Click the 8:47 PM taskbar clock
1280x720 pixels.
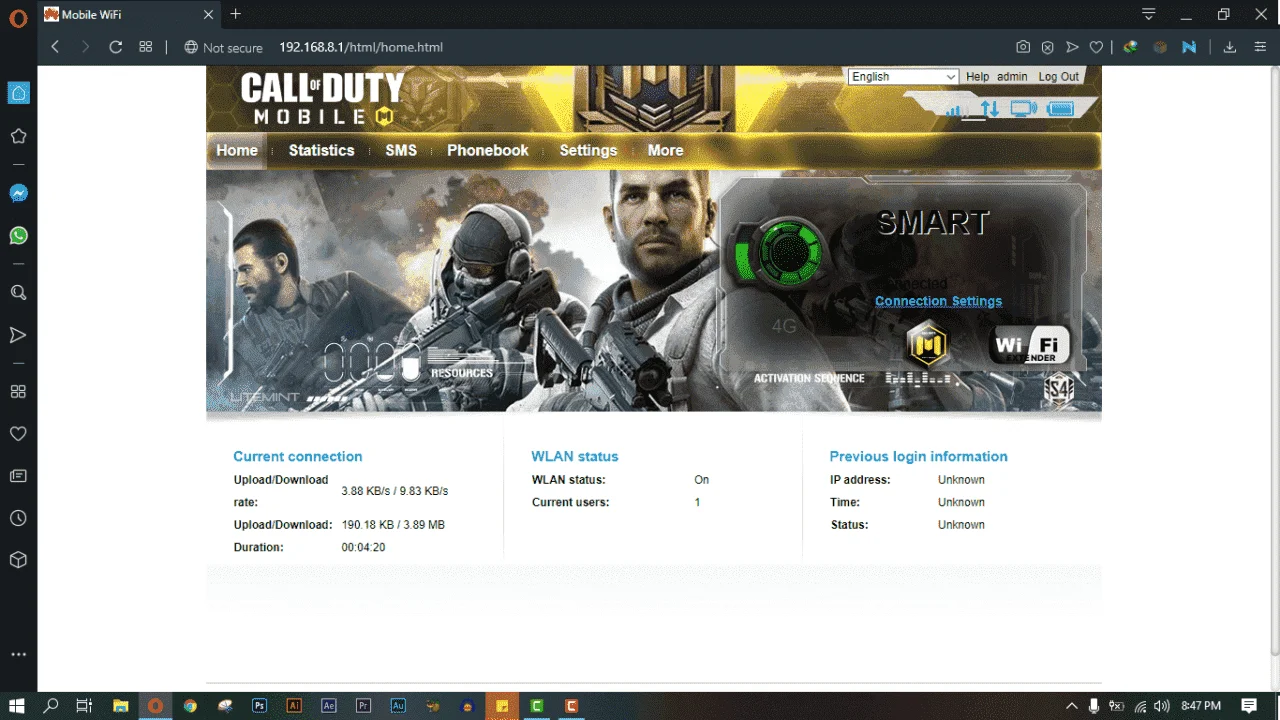pyautogui.click(x=1201, y=706)
